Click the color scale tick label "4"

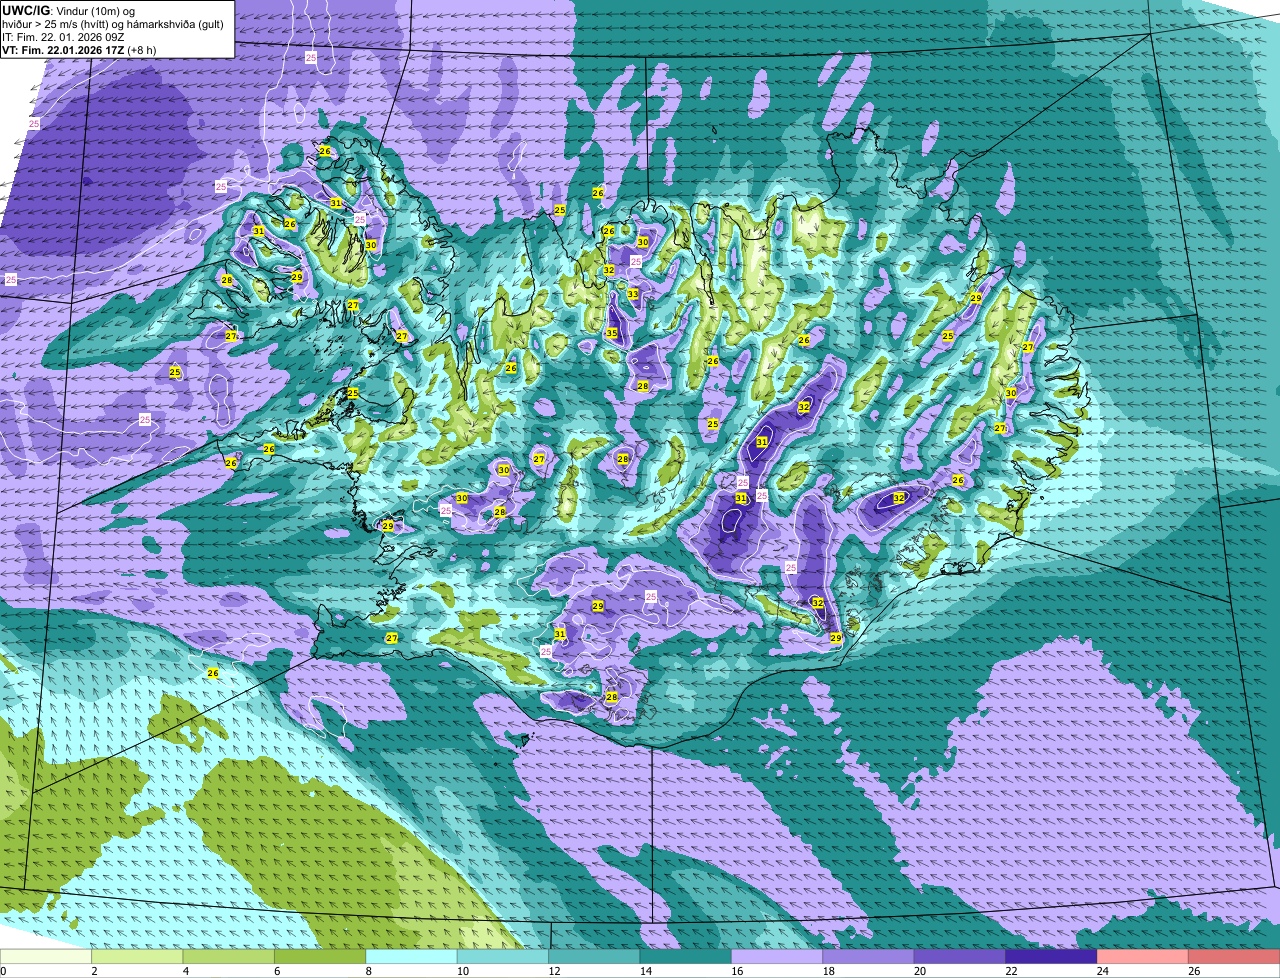185,971
